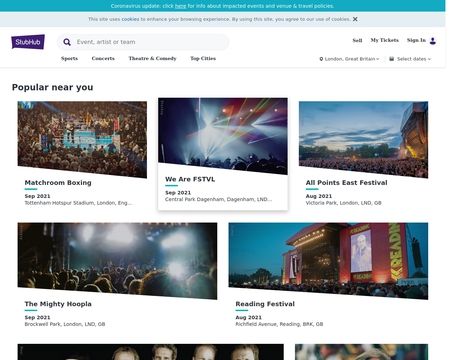Open the Matchroom Boxing event image

point(82,139)
